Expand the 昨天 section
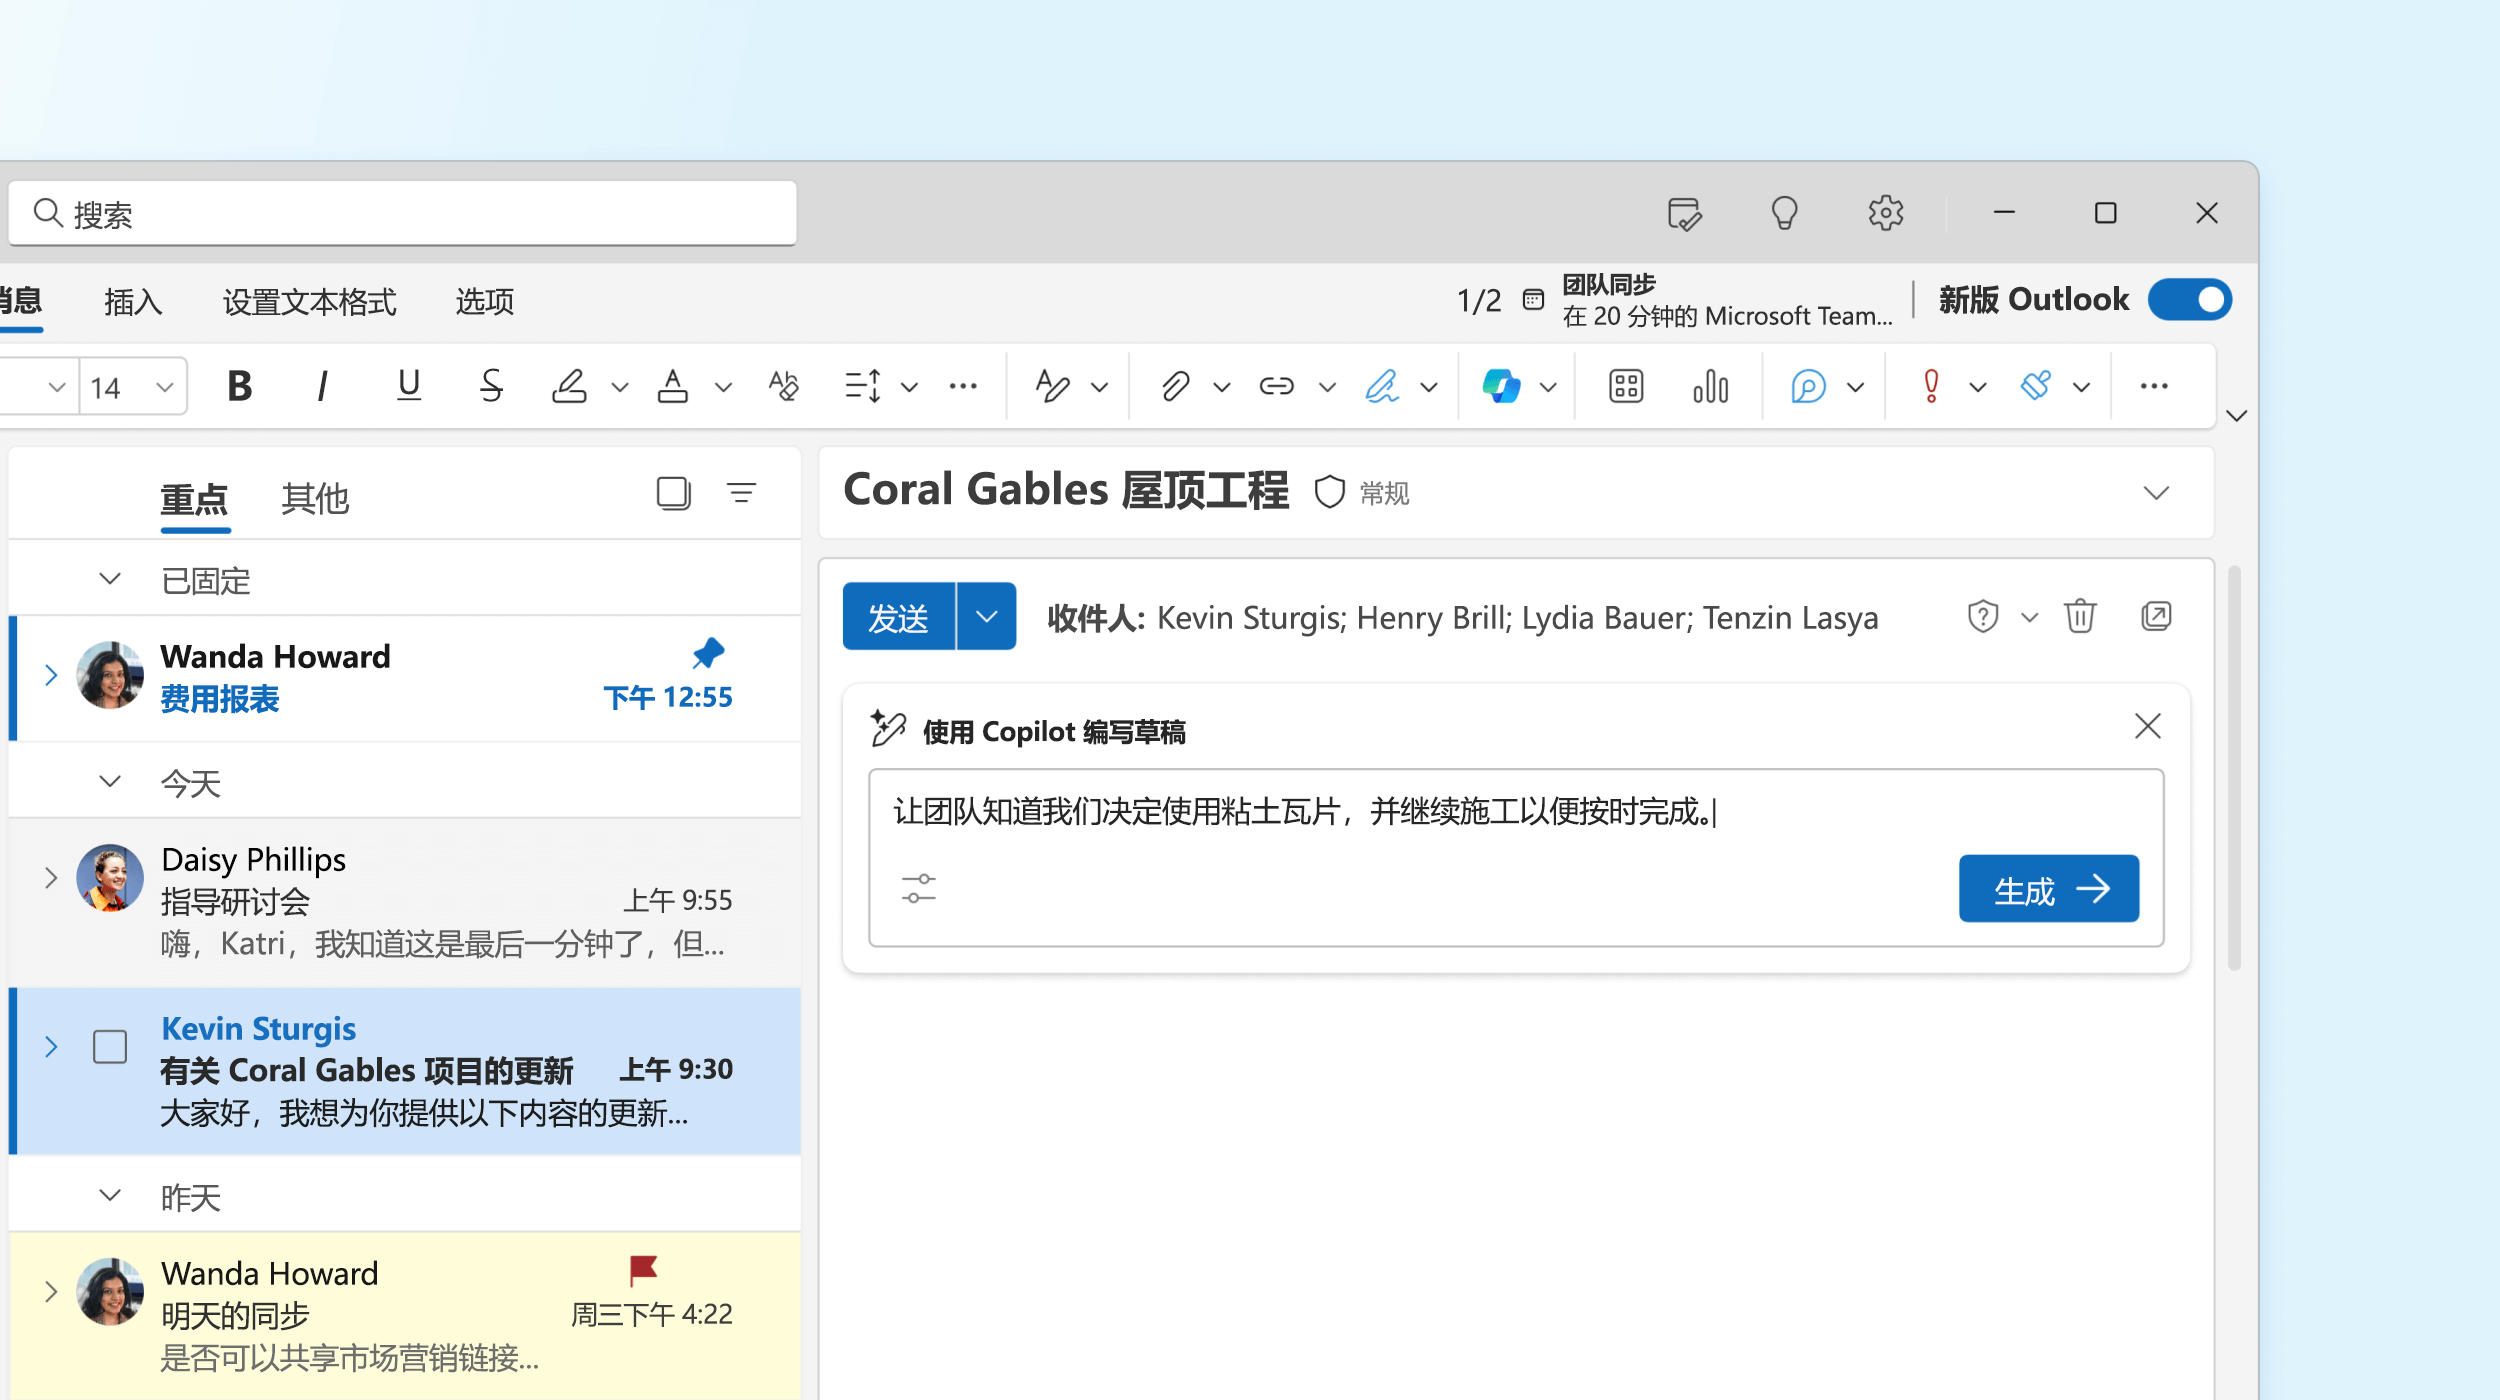The image size is (2500, 1400). 110,1197
